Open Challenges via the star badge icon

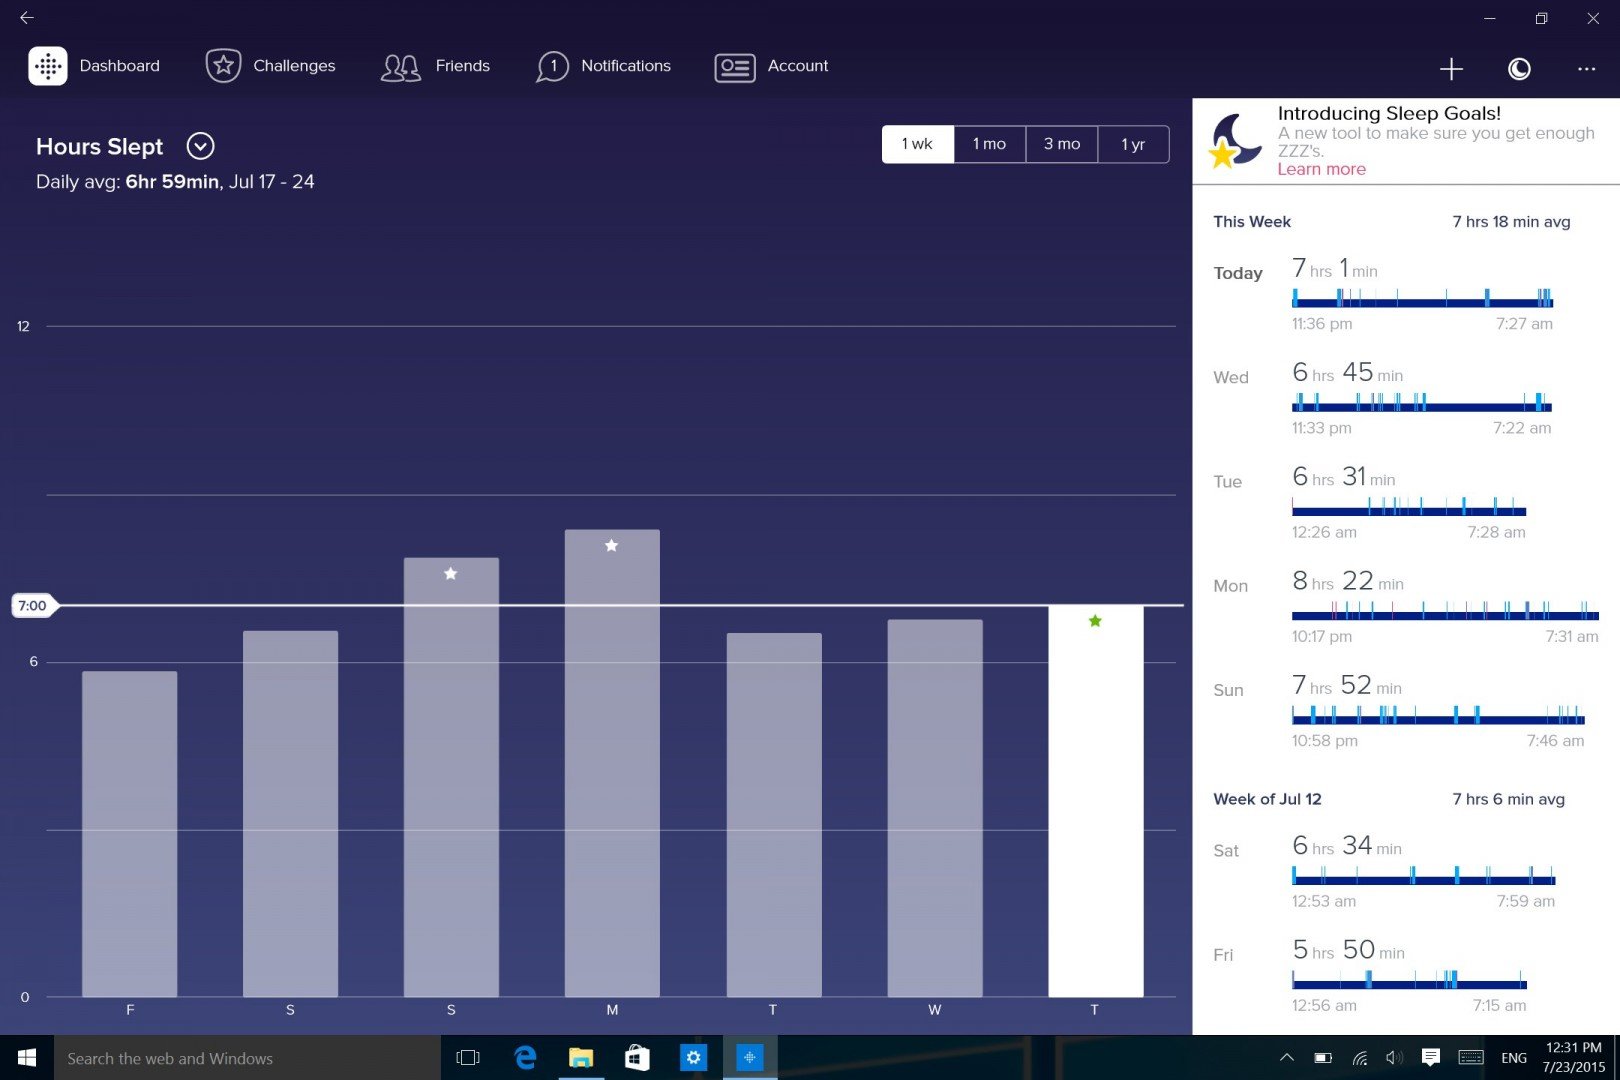[x=223, y=66]
